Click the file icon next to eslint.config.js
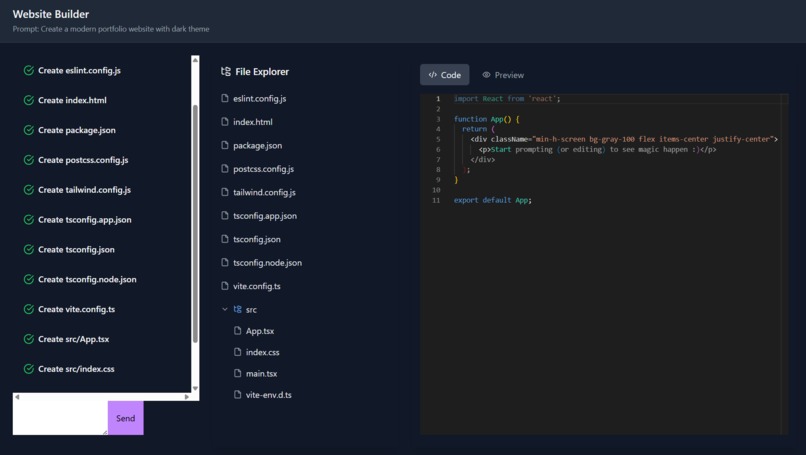806x455 pixels. (225, 98)
